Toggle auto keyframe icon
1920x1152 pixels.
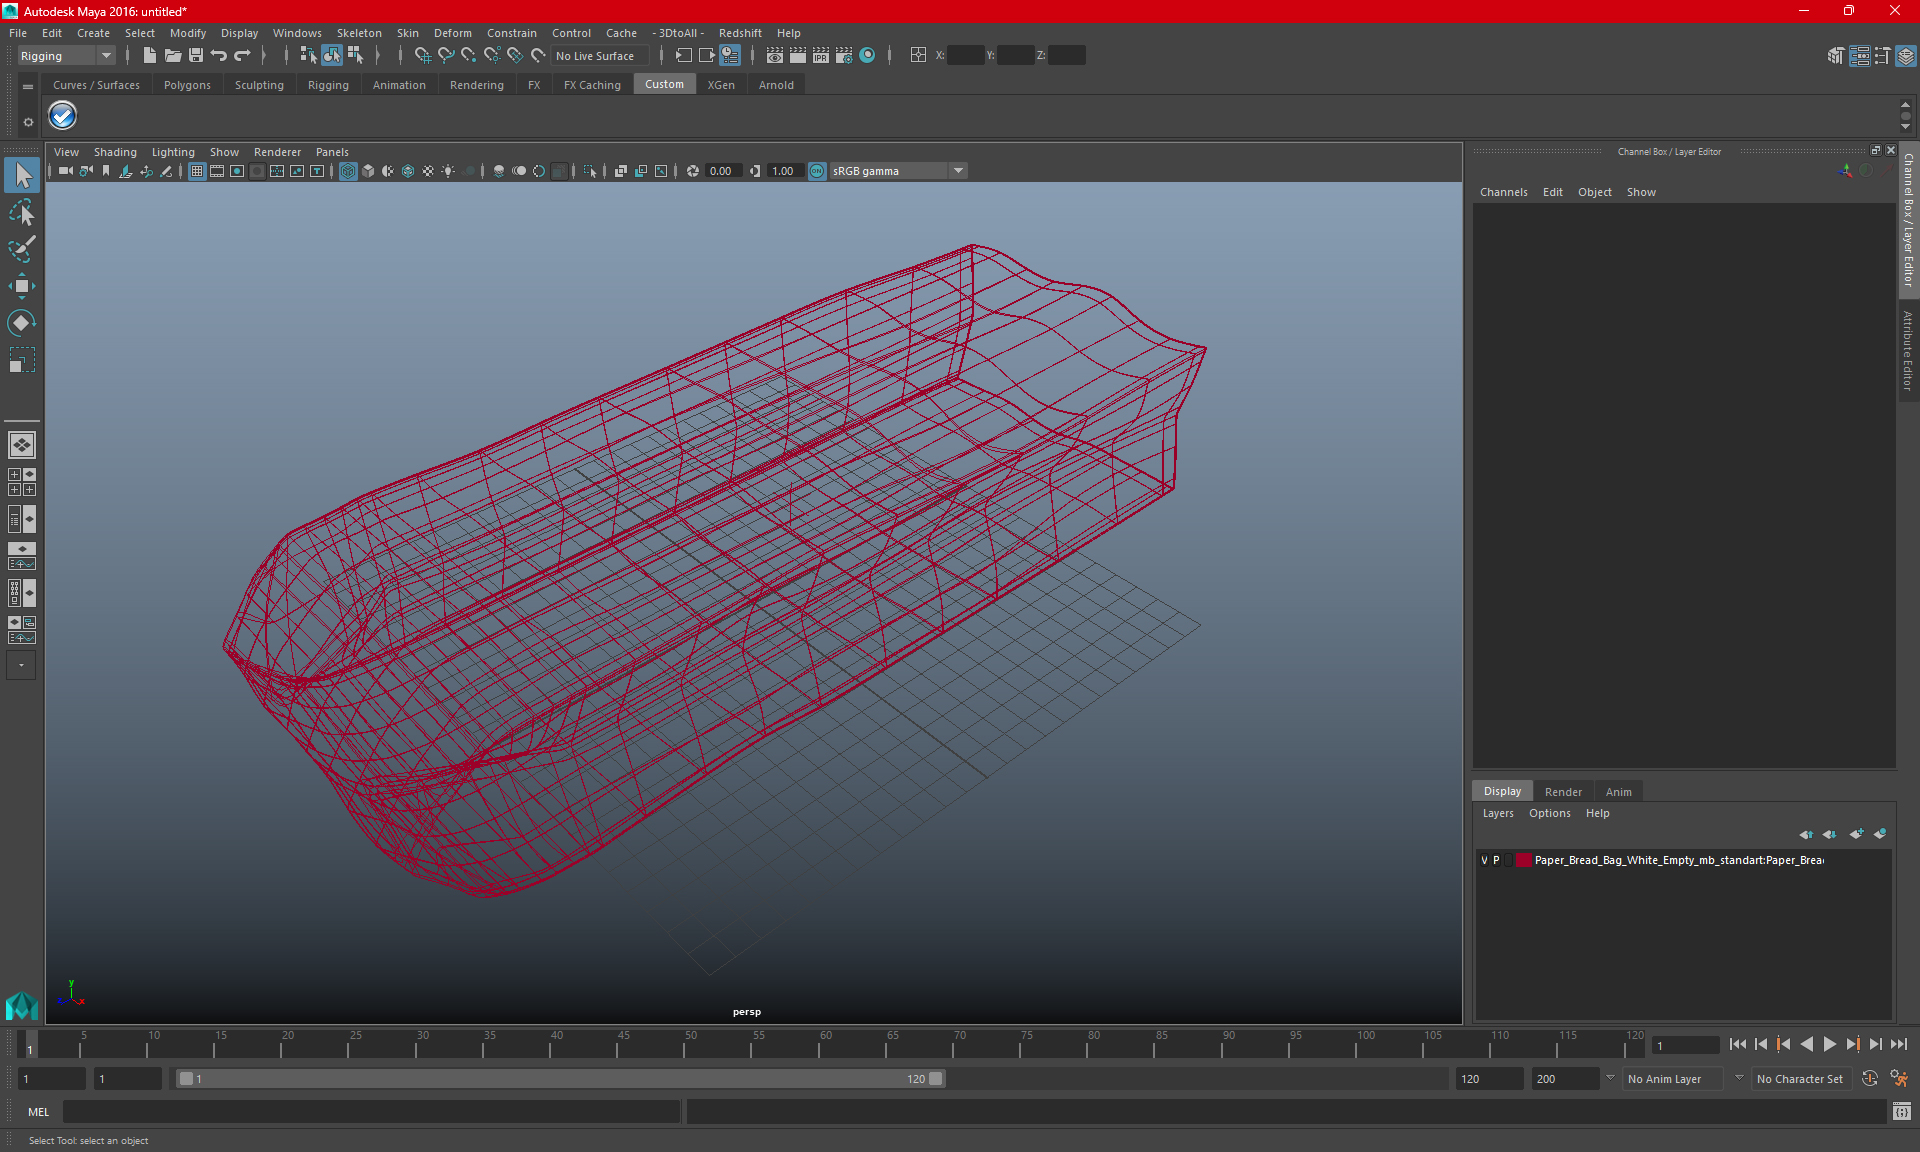1870,1079
